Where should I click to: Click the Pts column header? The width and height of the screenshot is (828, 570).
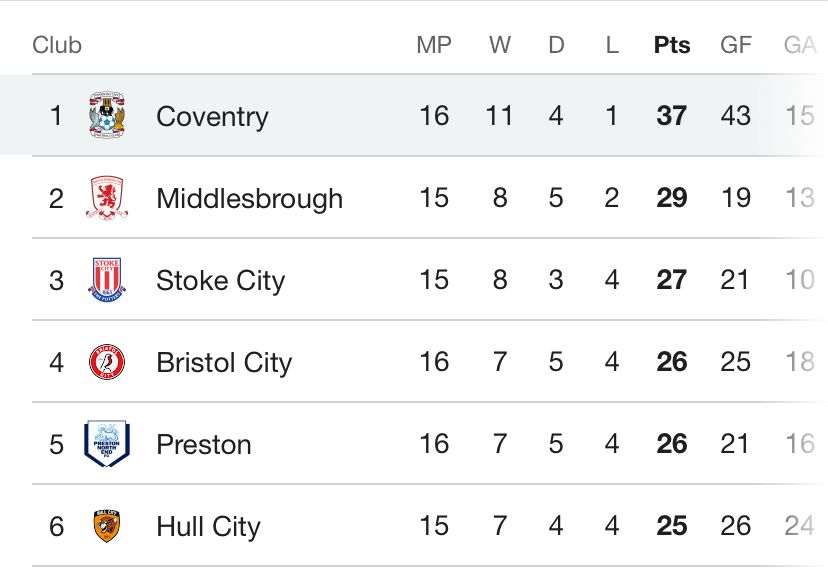672,45
